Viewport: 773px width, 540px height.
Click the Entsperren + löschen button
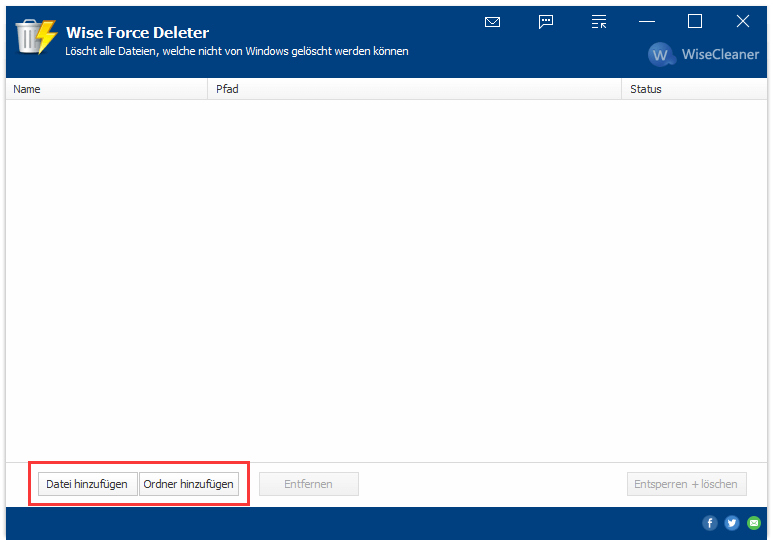686,484
